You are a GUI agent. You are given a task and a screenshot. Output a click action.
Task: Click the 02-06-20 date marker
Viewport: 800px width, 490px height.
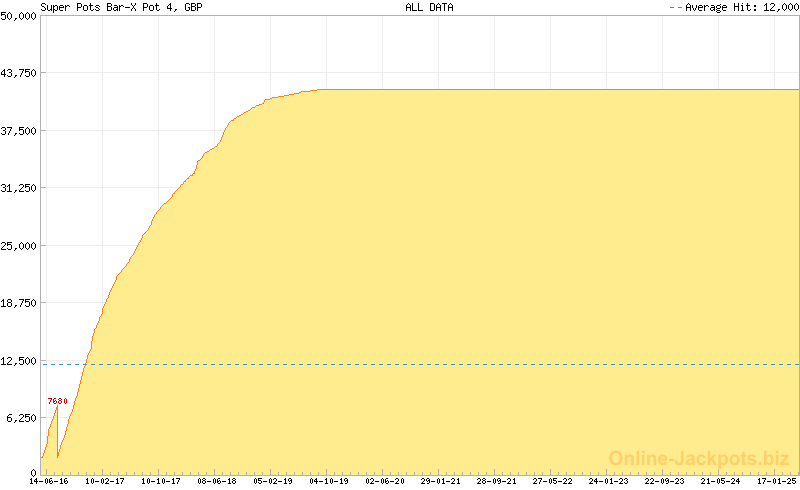click(384, 481)
